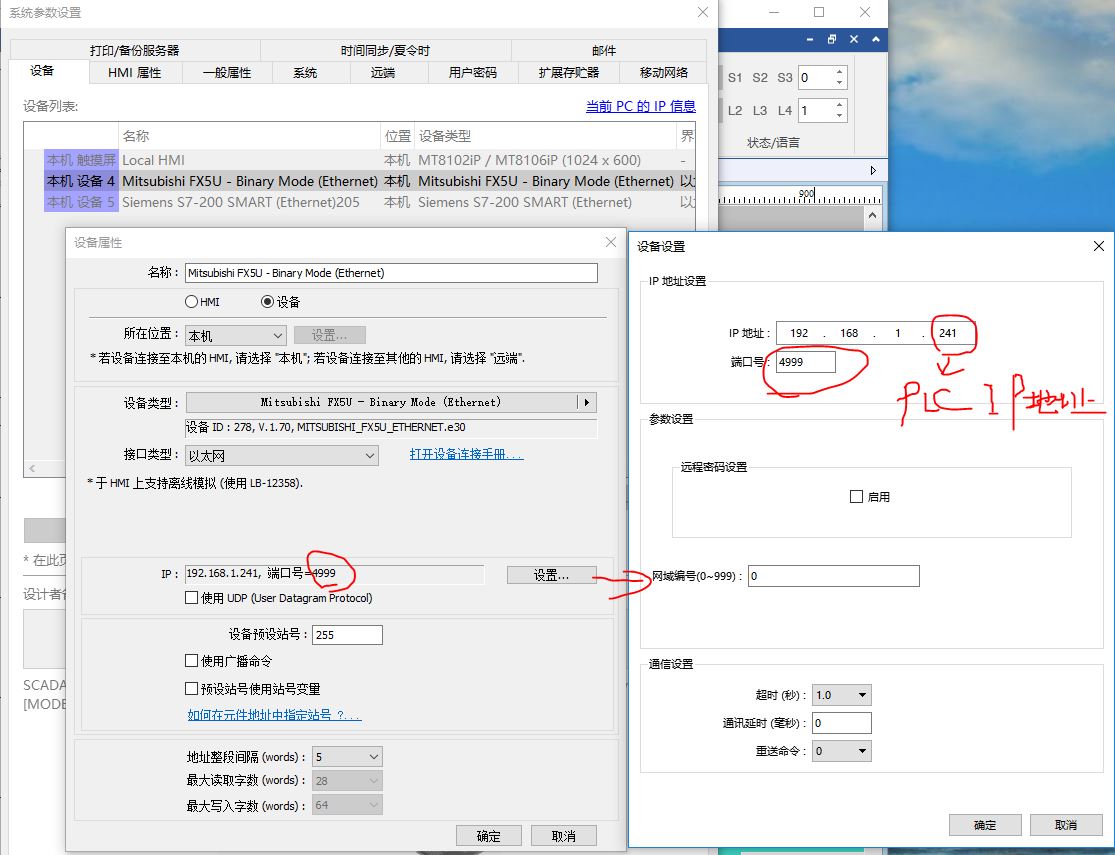Click the S2 state button
1115x855 pixels.
pos(760,78)
